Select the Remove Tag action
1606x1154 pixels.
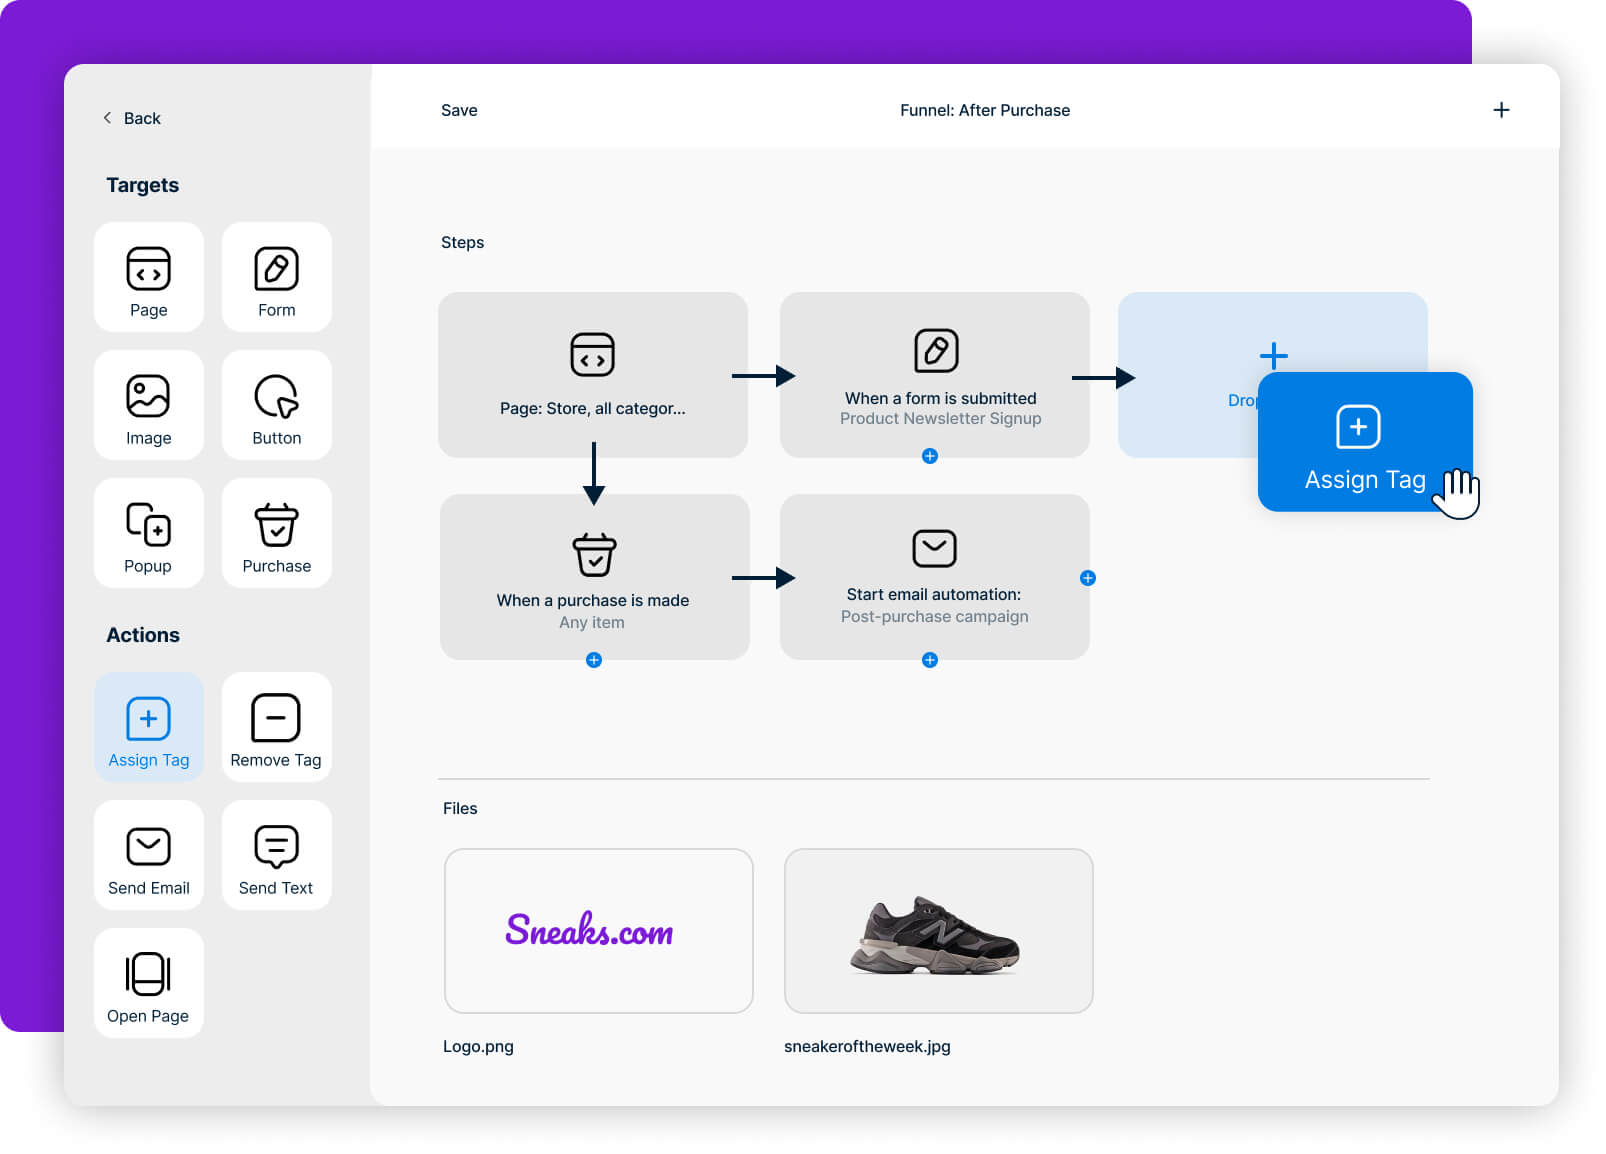(x=276, y=727)
